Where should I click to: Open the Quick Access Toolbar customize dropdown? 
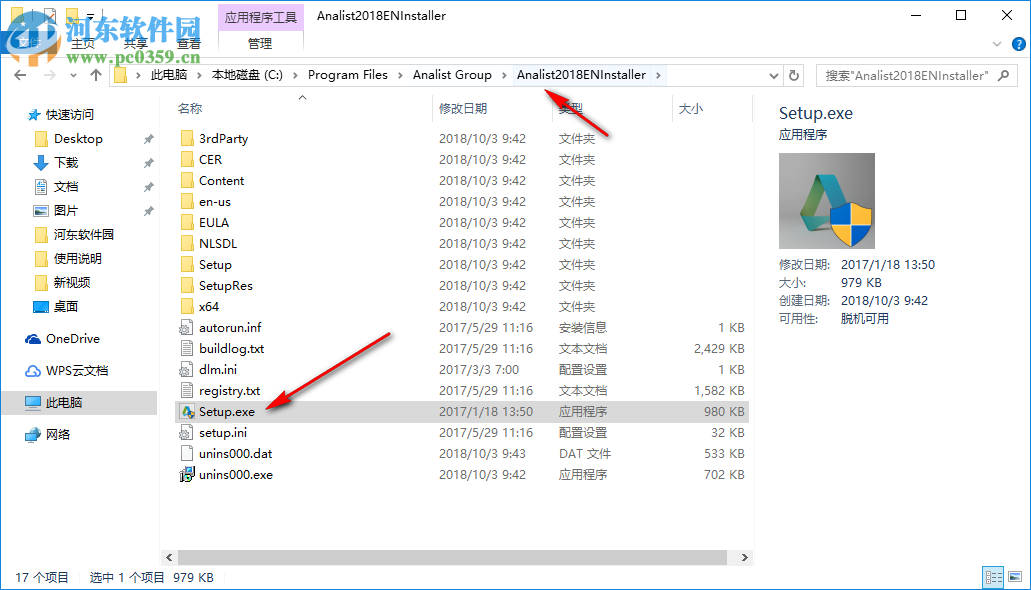coord(90,16)
